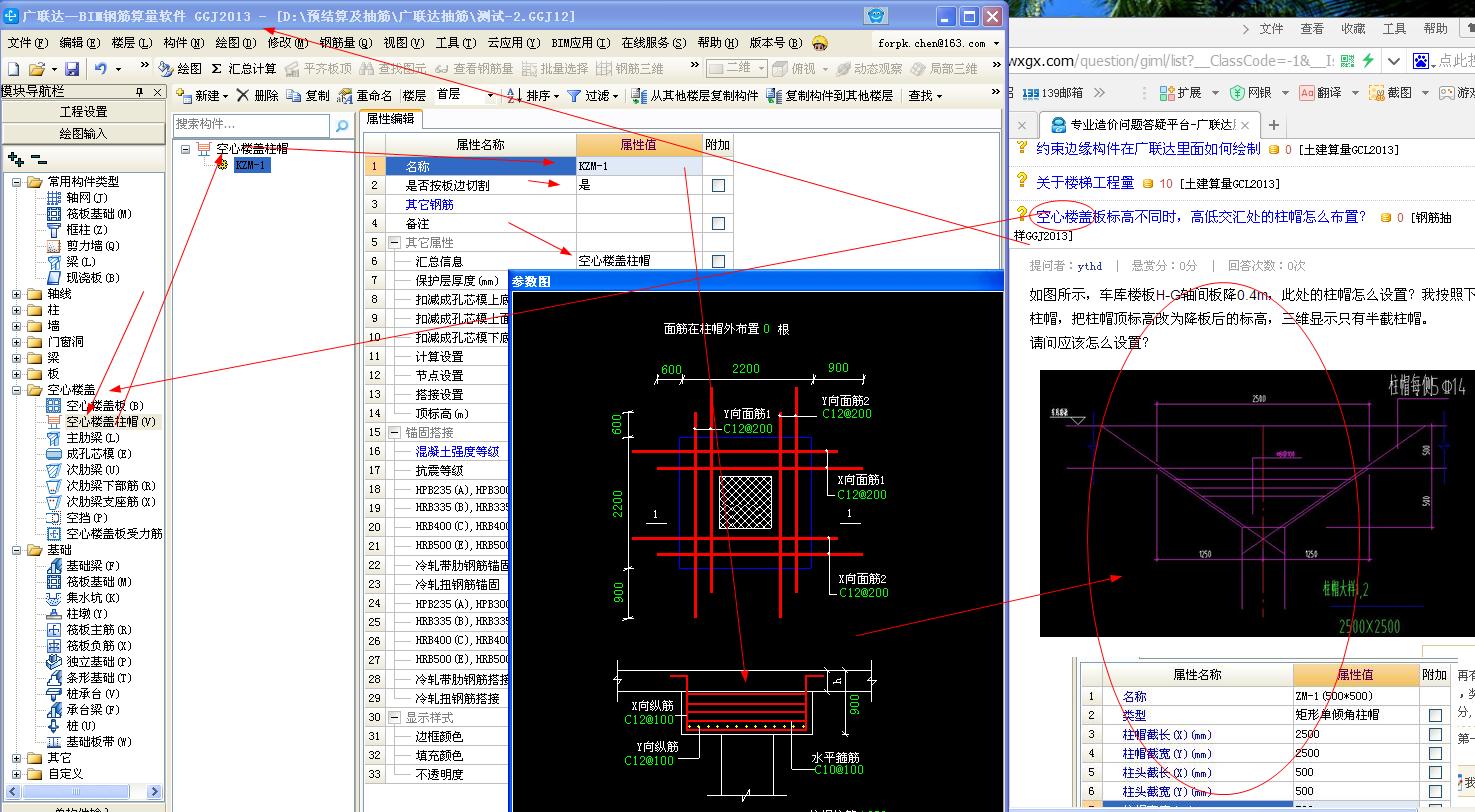
Task: Open 过滤 filter dropdown
Action: (x=592, y=96)
